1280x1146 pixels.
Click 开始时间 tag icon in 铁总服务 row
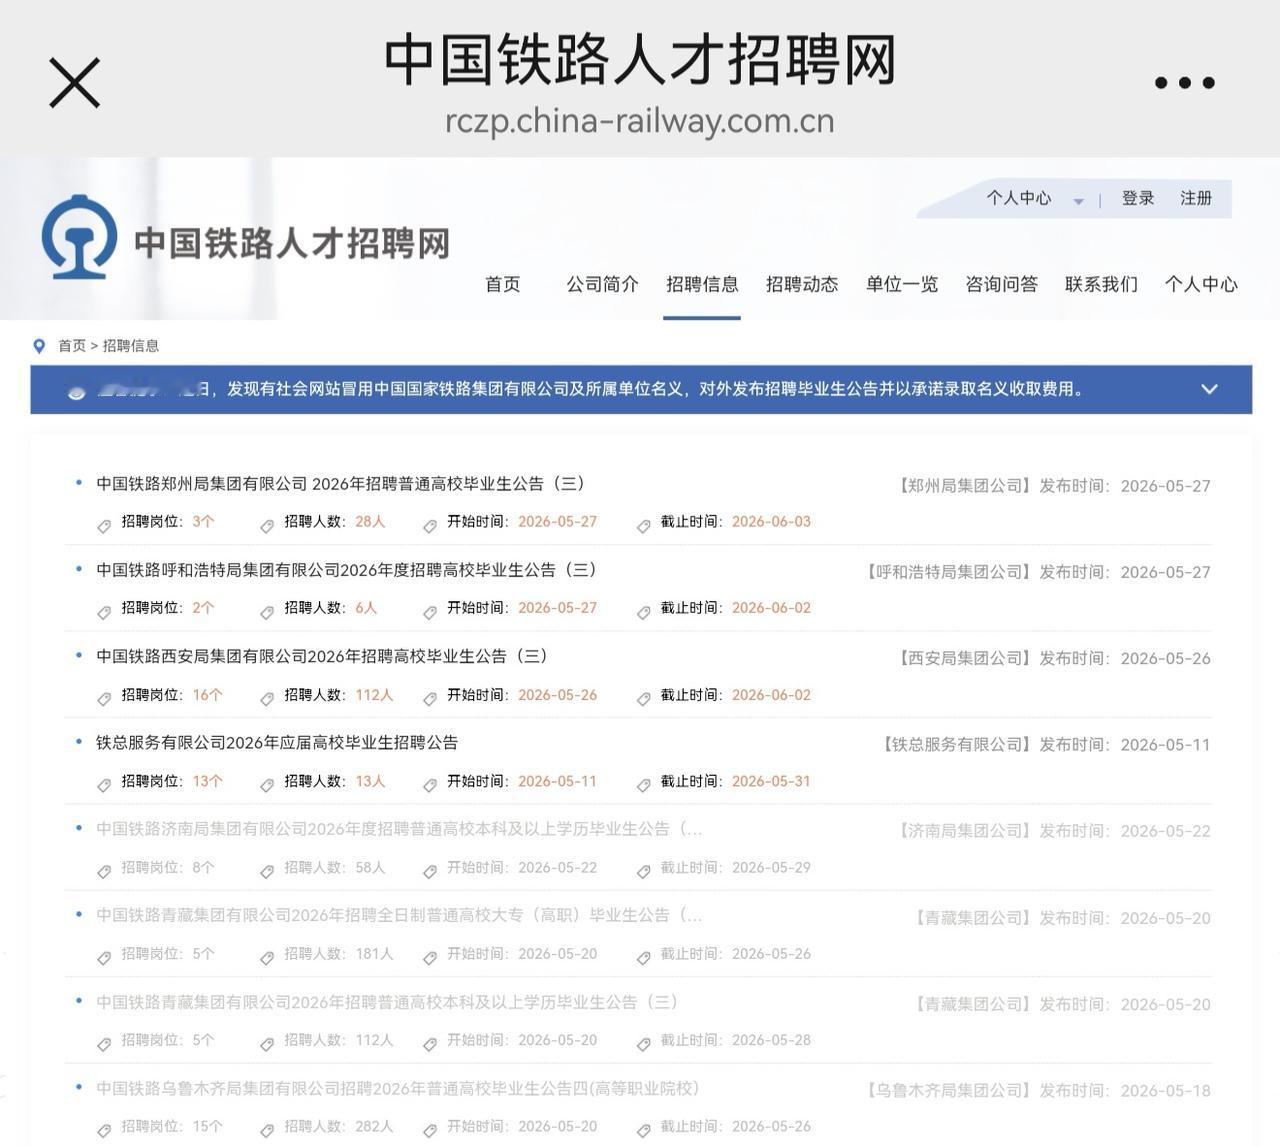(430, 785)
